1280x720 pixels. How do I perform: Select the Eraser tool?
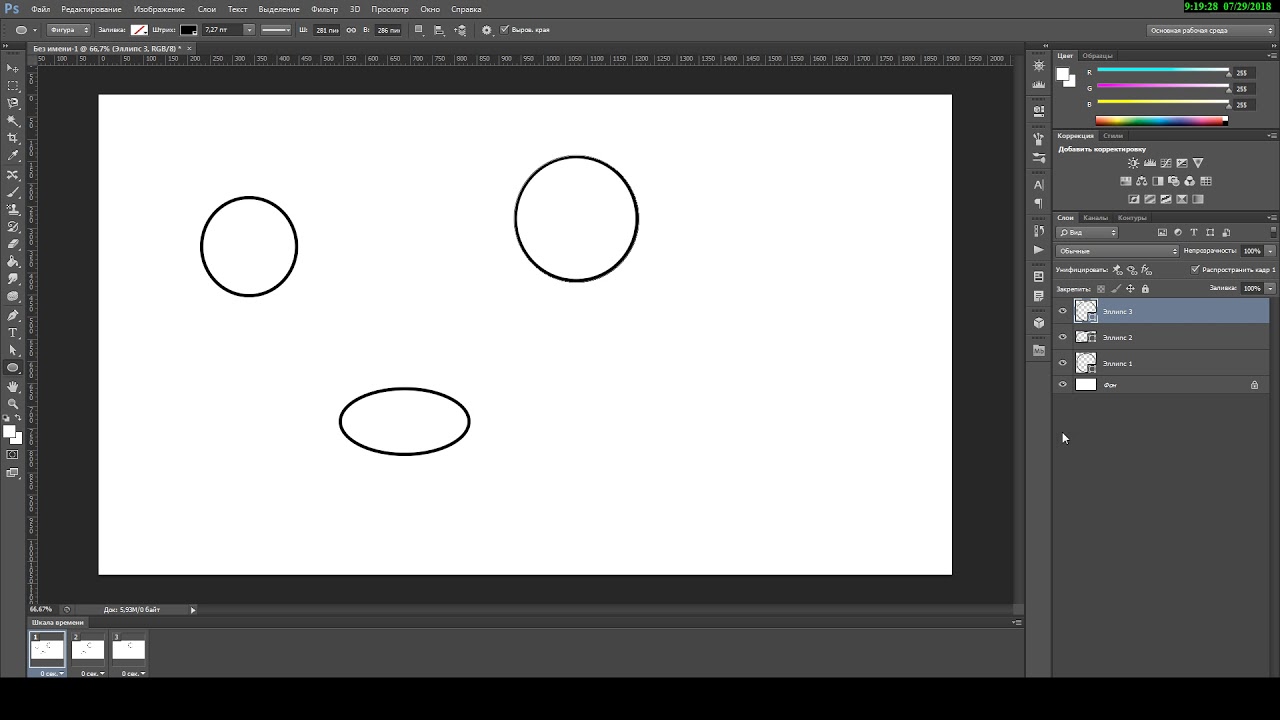point(13,244)
